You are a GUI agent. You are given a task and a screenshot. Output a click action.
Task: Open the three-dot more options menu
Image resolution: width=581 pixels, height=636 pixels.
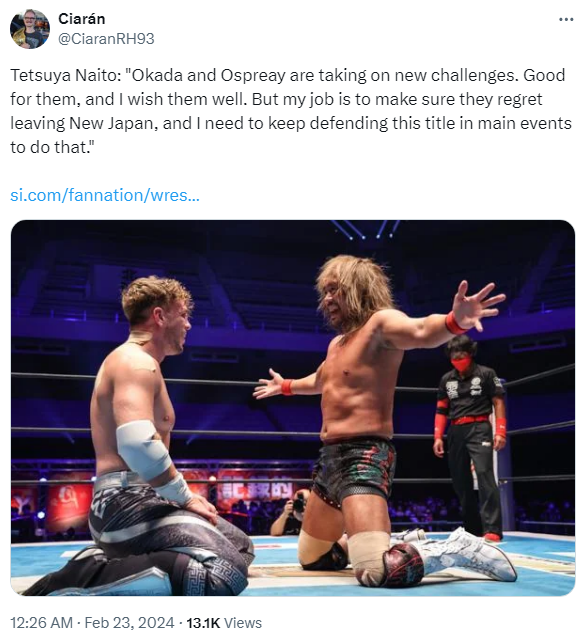[x=566, y=19]
